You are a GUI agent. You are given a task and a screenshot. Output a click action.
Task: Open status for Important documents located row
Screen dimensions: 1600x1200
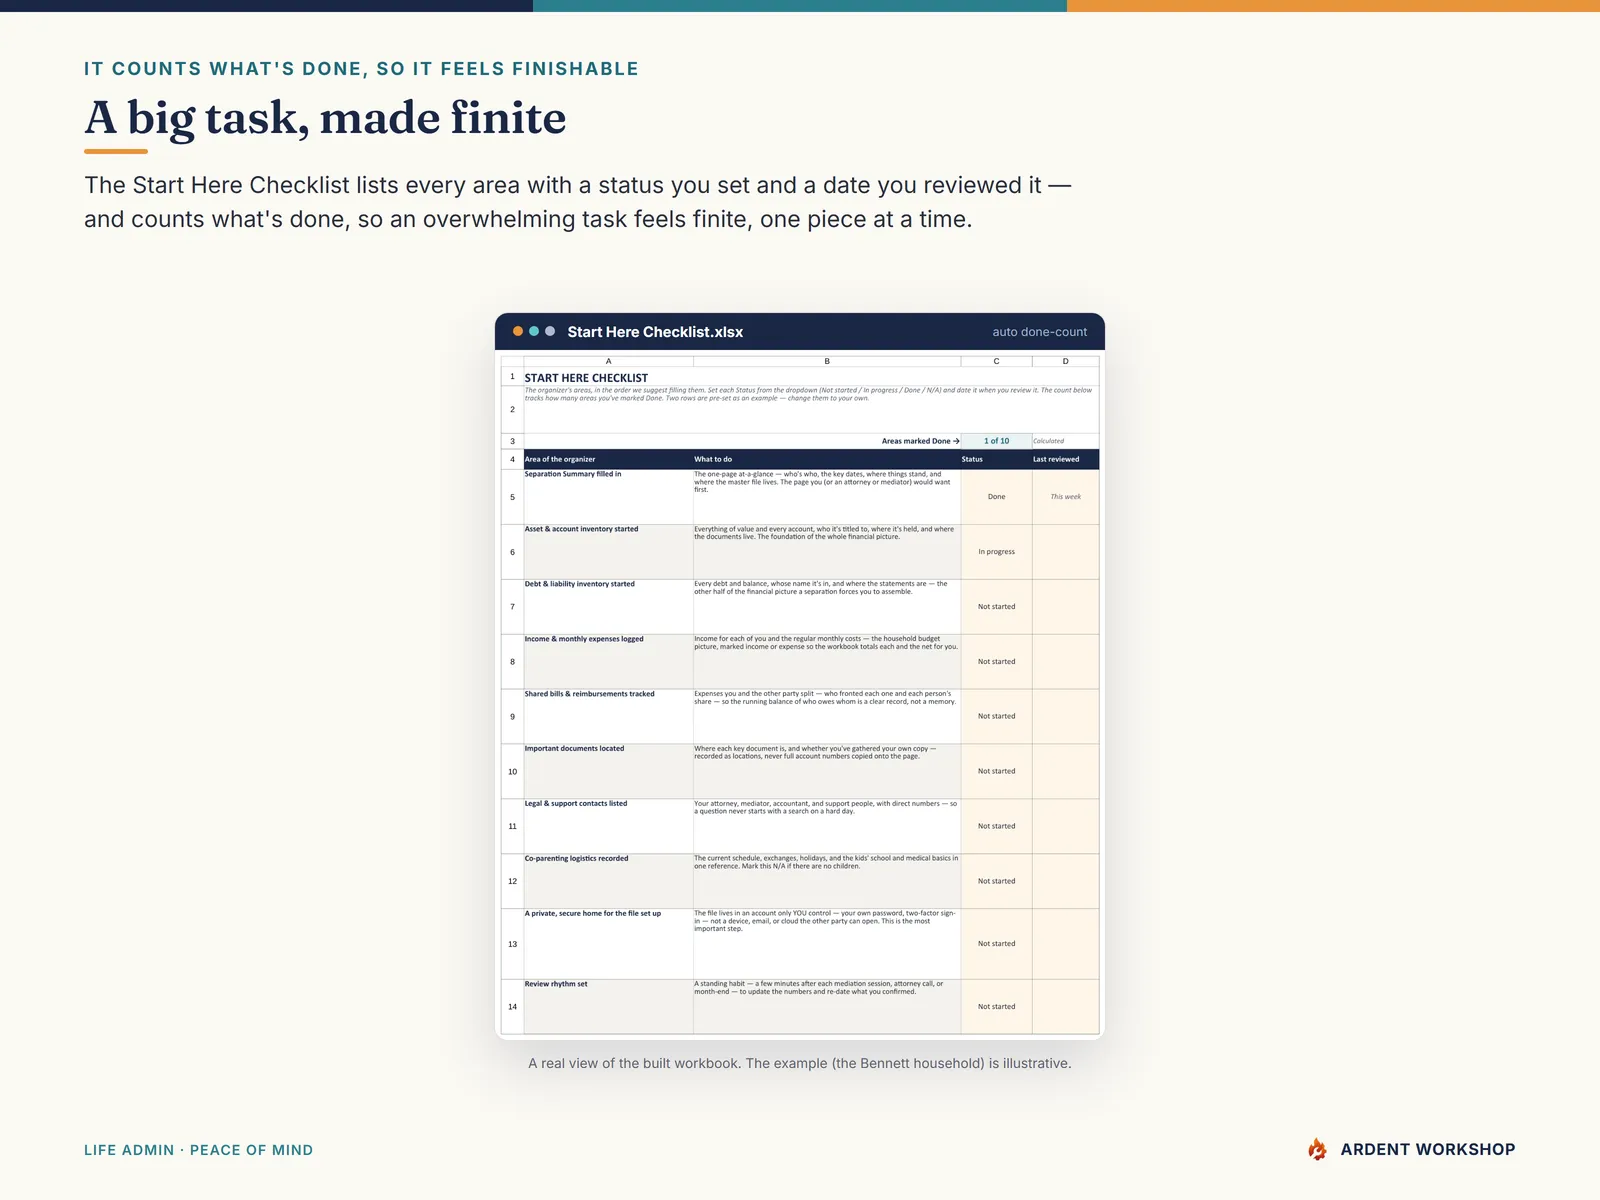(996, 771)
